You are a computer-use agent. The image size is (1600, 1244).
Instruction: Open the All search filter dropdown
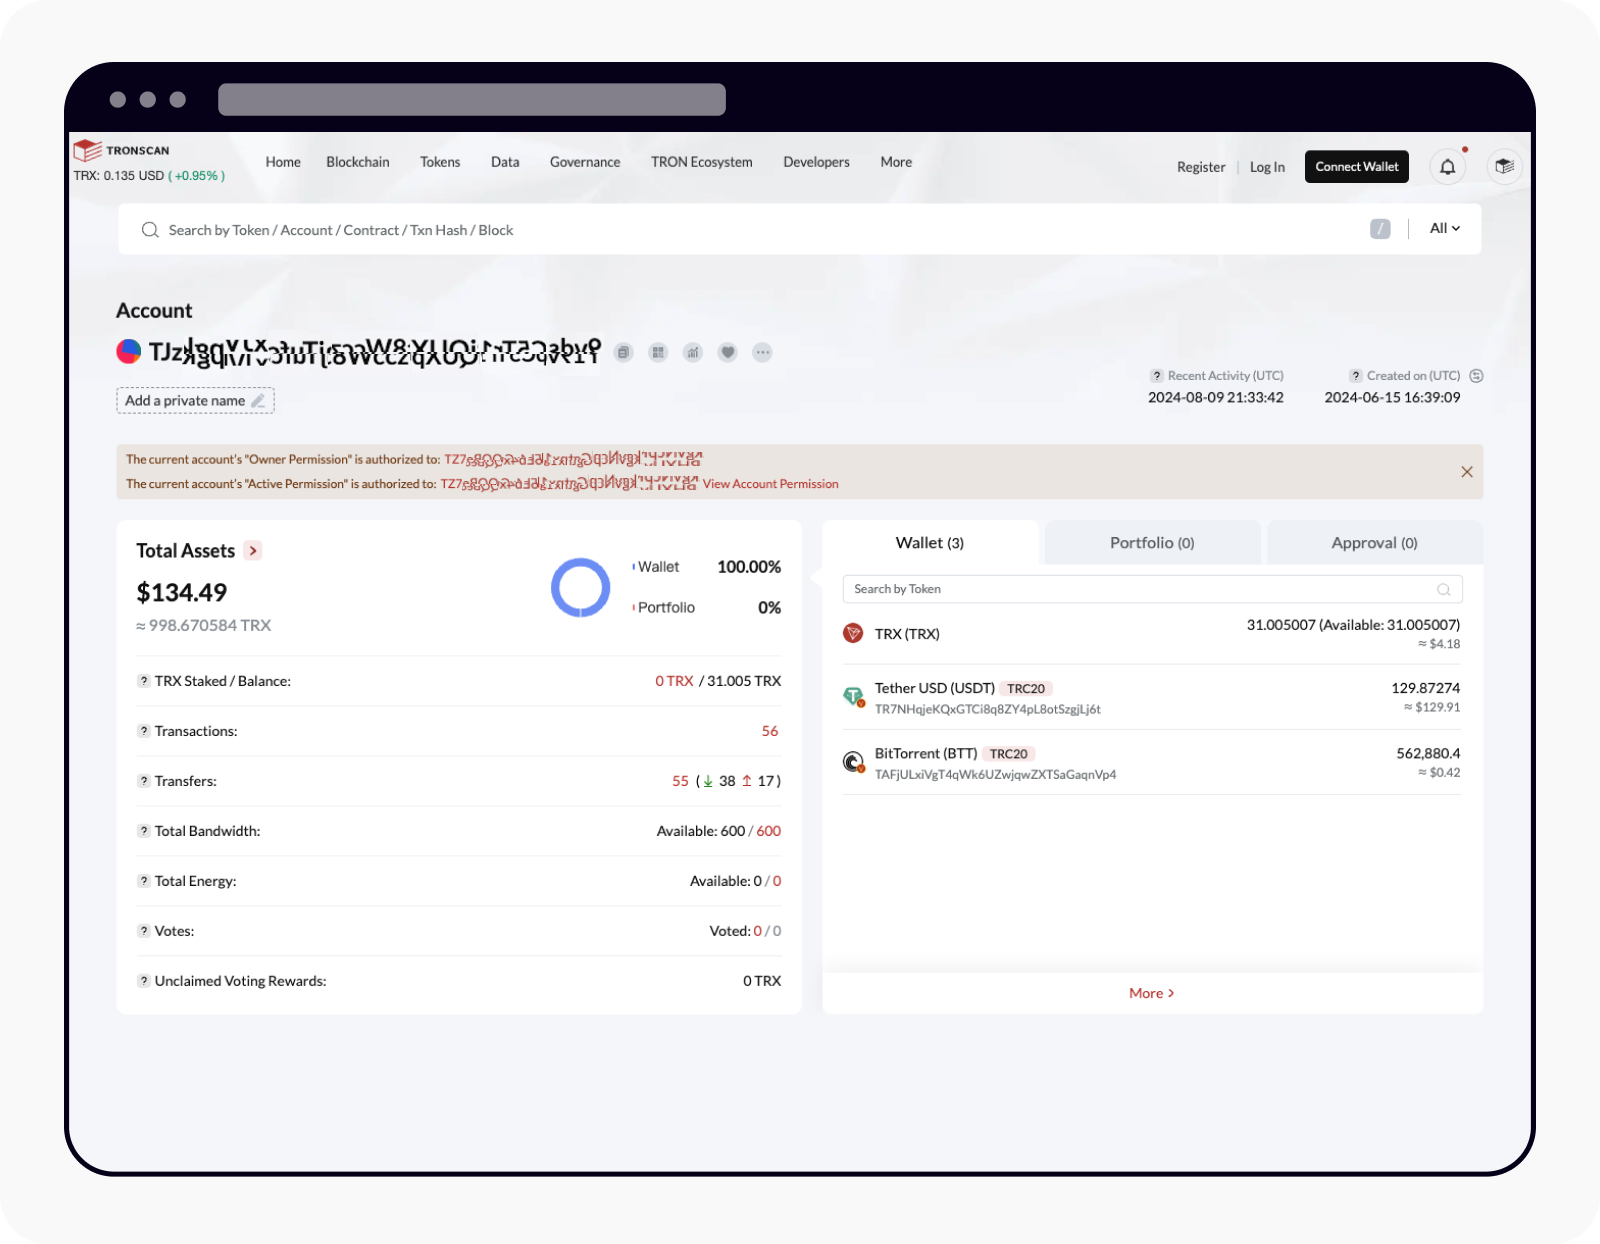point(1443,228)
